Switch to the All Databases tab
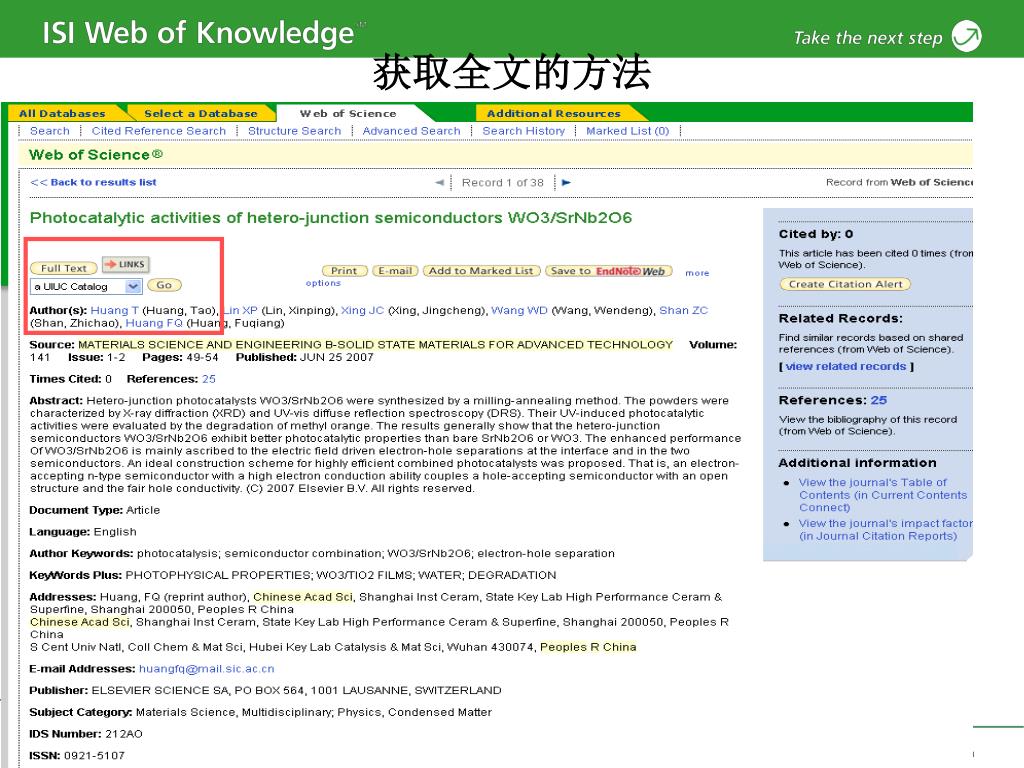 (62, 114)
